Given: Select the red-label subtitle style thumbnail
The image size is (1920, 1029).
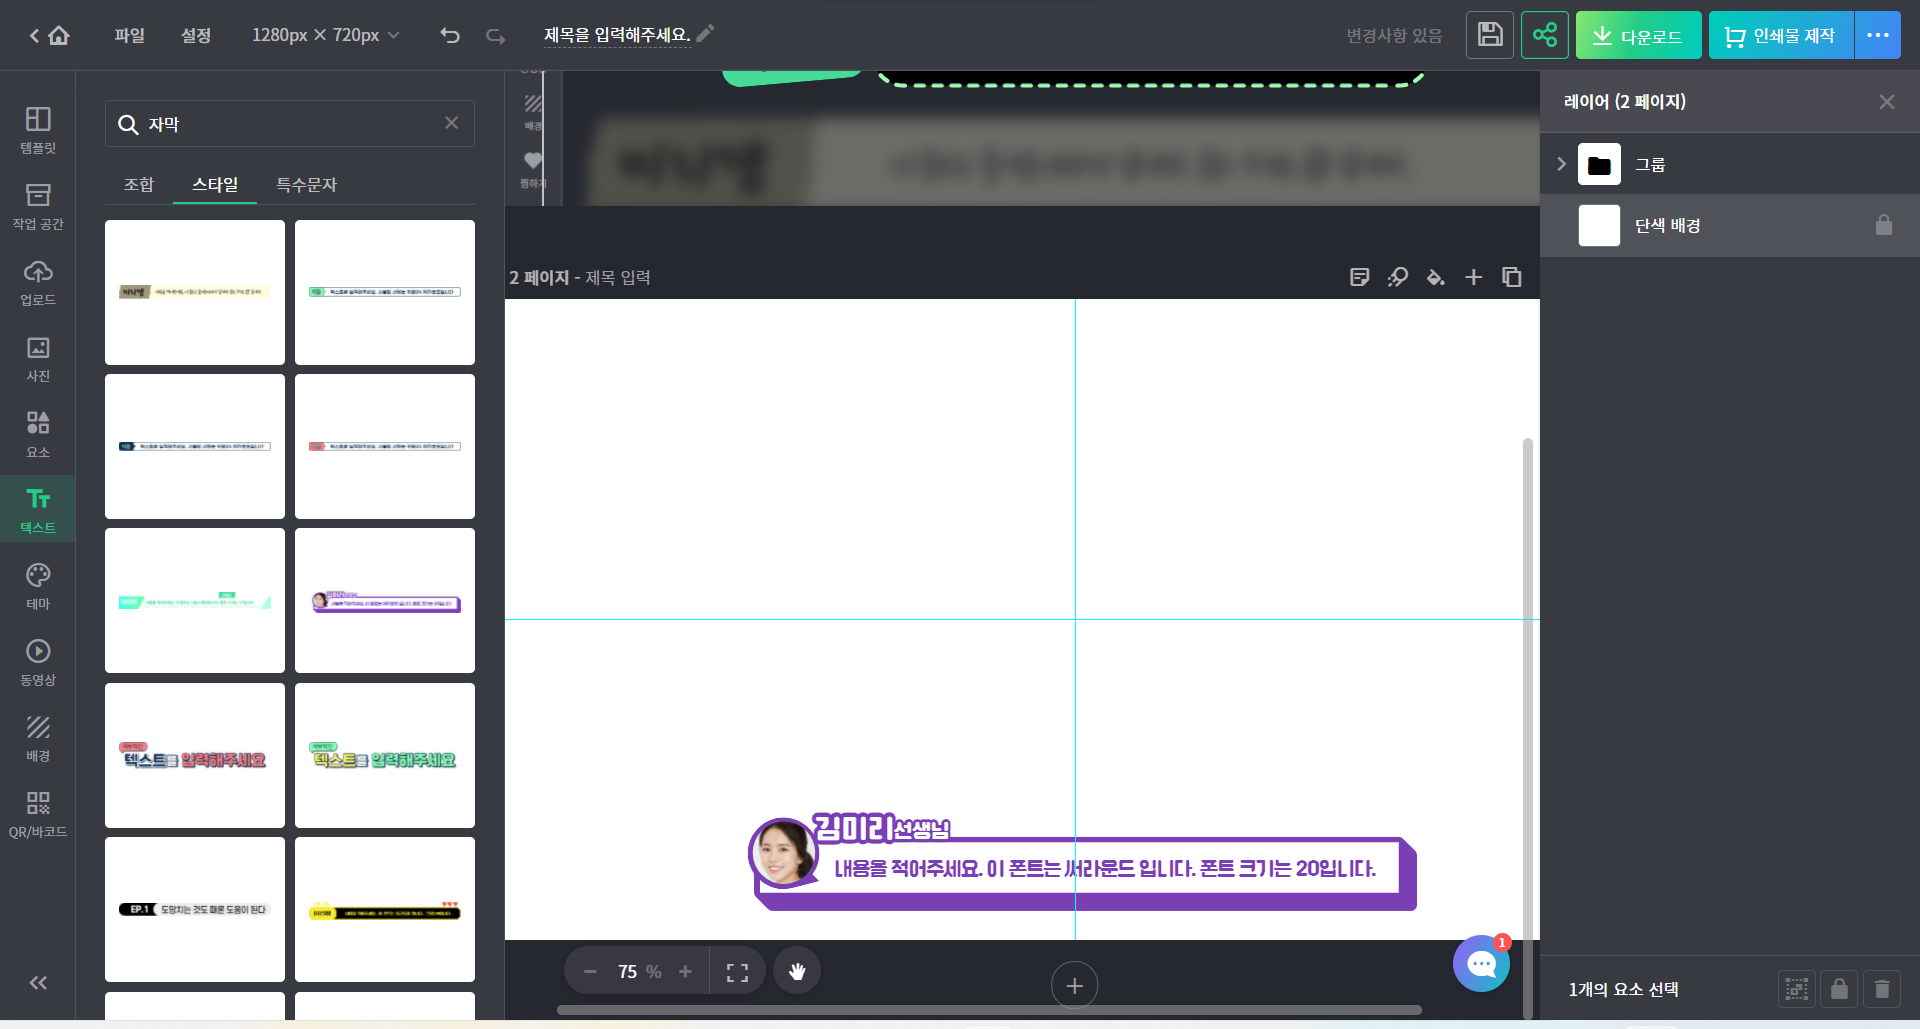Looking at the screenshot, I should click(x=385, y=446).
